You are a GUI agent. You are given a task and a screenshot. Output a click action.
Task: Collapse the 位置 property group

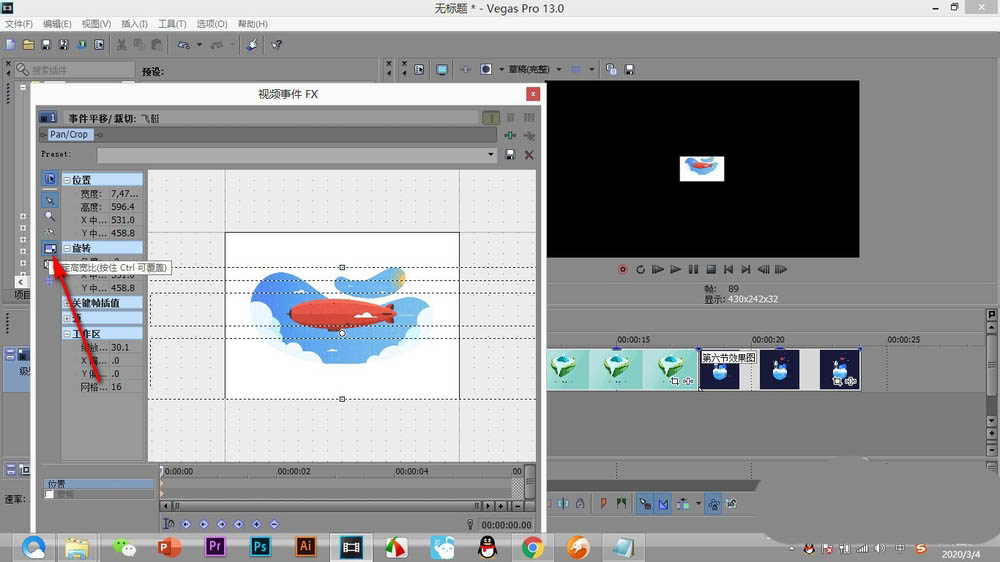click(68, 180)
